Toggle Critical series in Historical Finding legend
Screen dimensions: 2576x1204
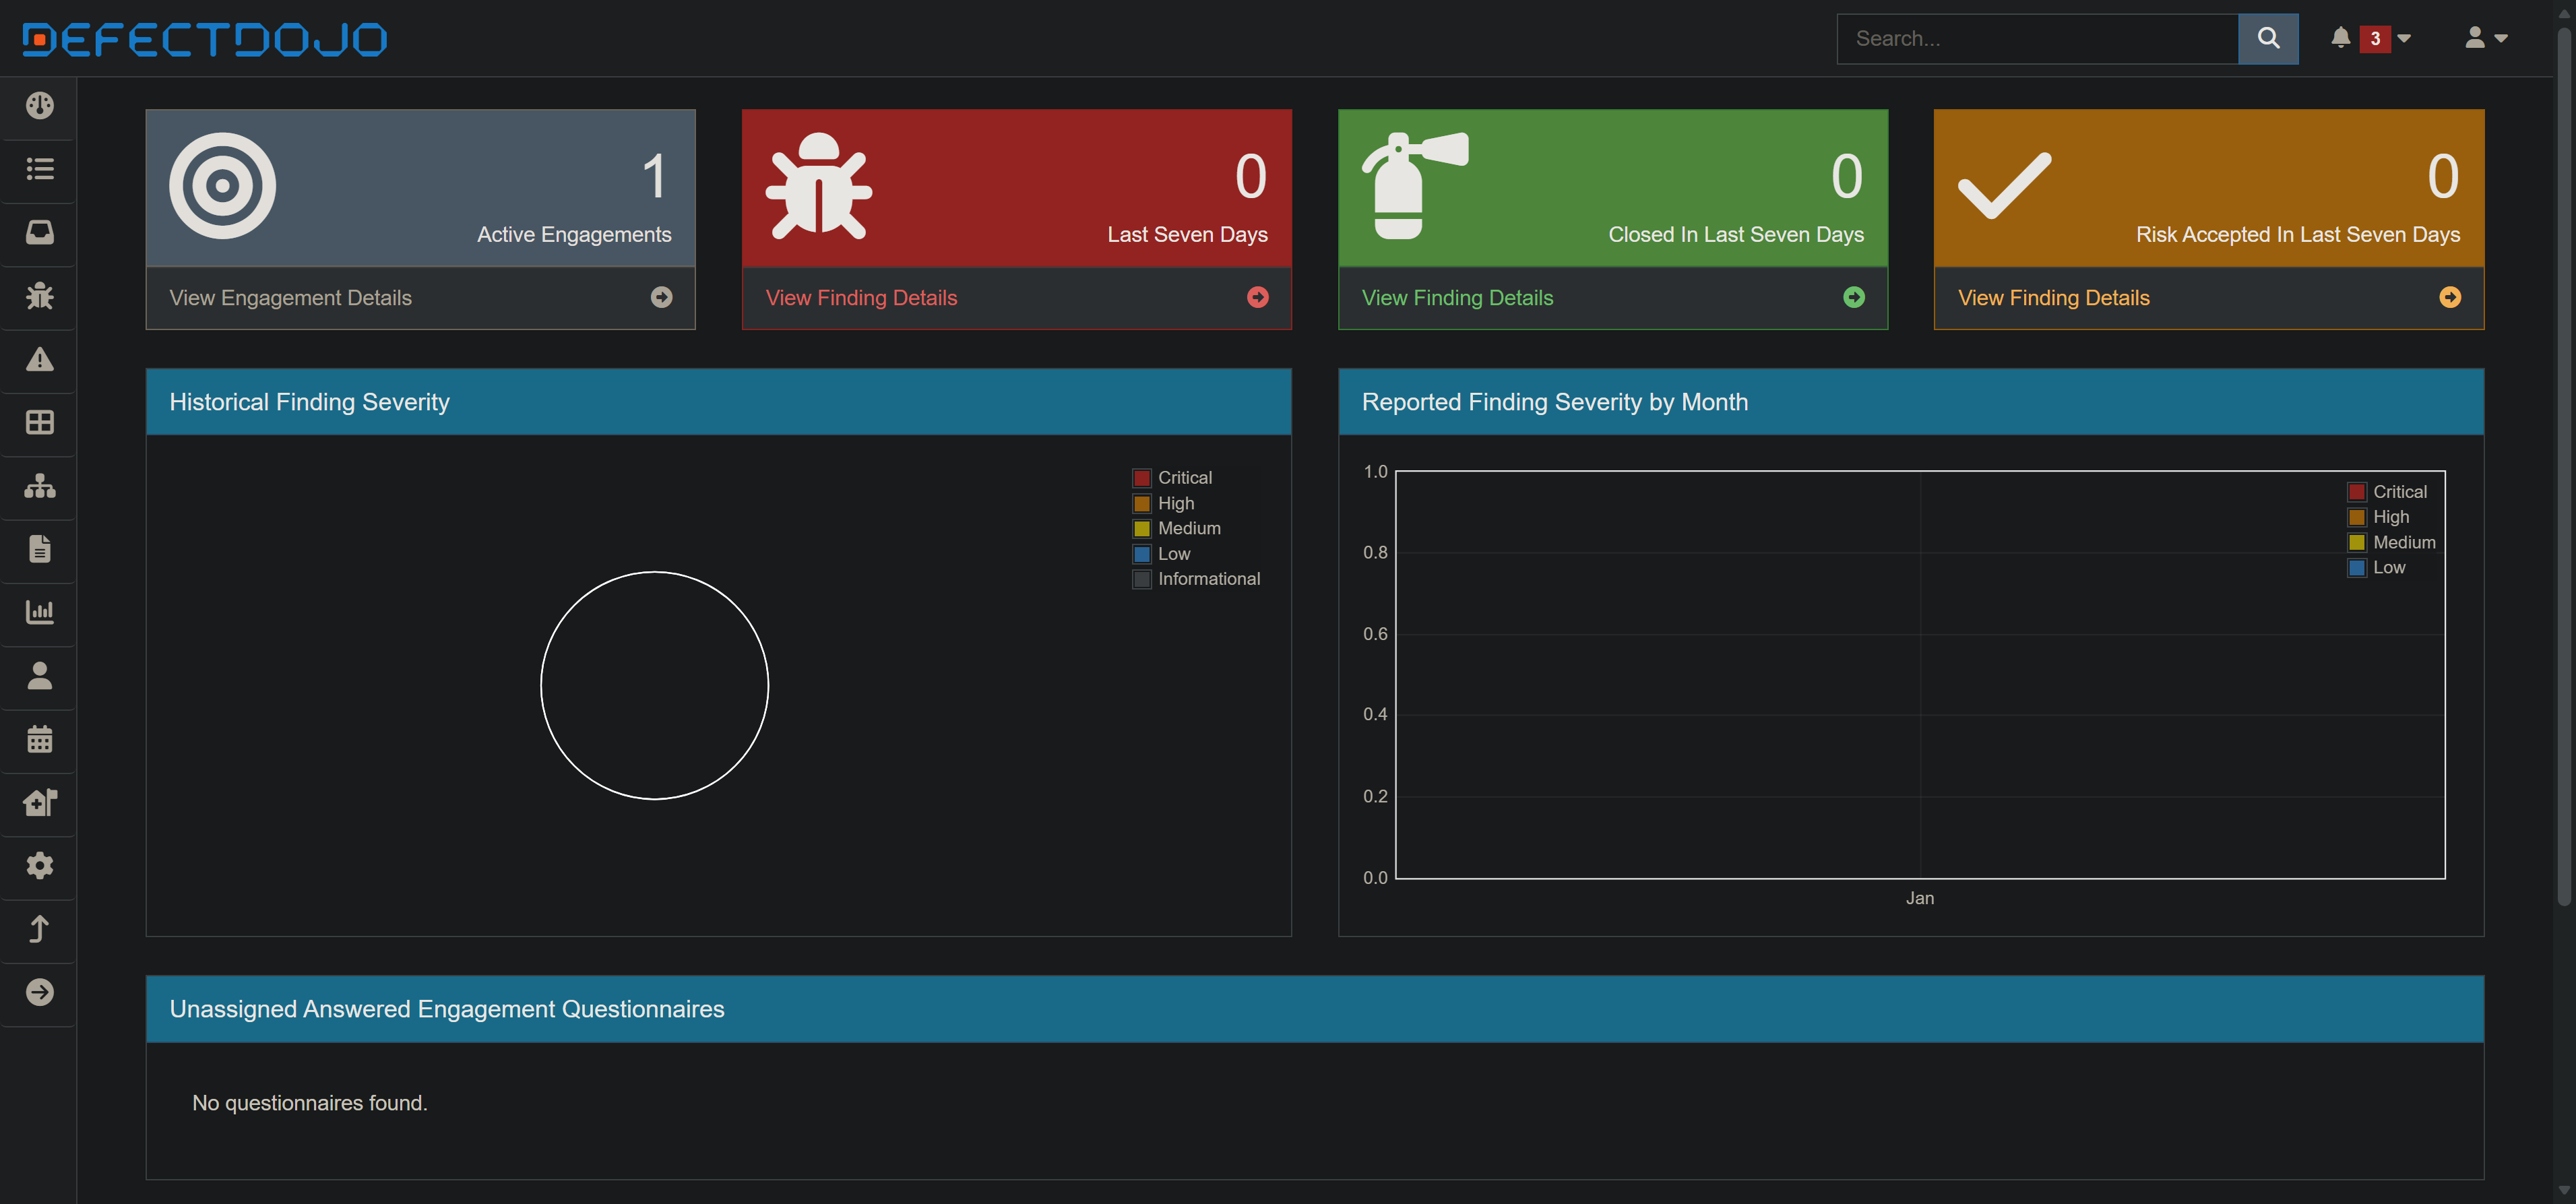[x=1184, y=478]
